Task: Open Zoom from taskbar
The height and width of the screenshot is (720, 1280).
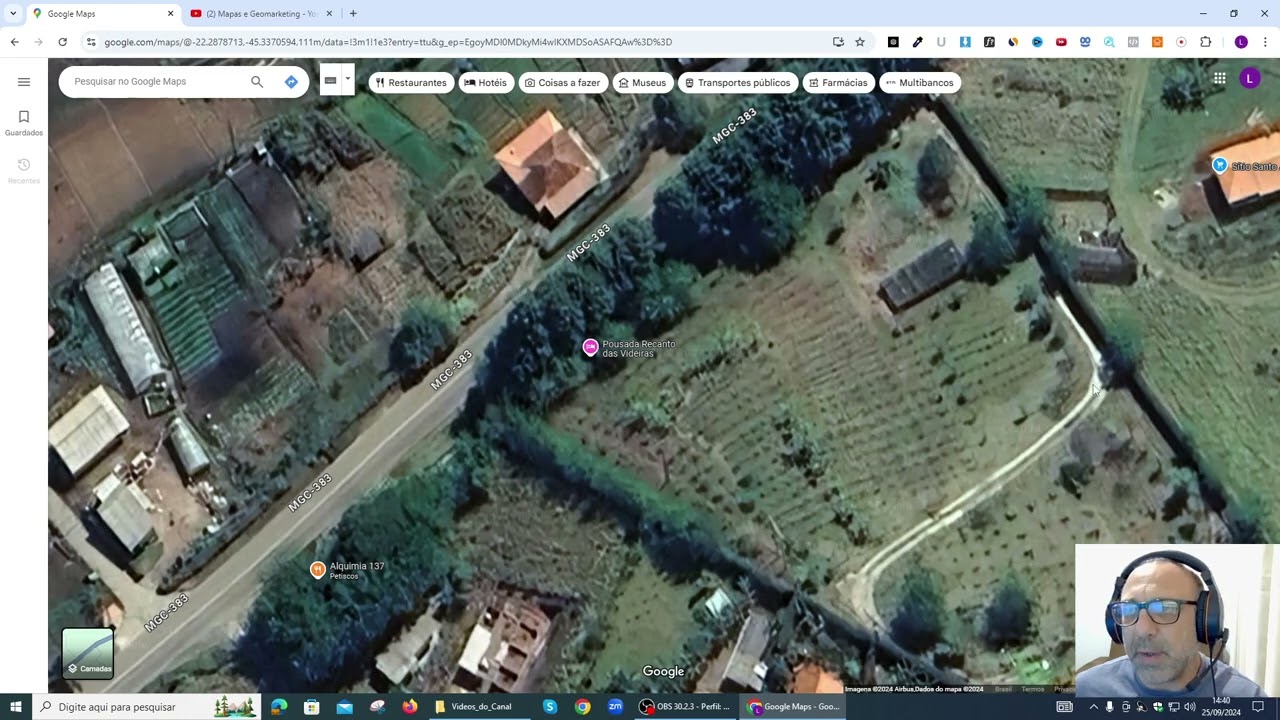Action: tap(615, 707)
